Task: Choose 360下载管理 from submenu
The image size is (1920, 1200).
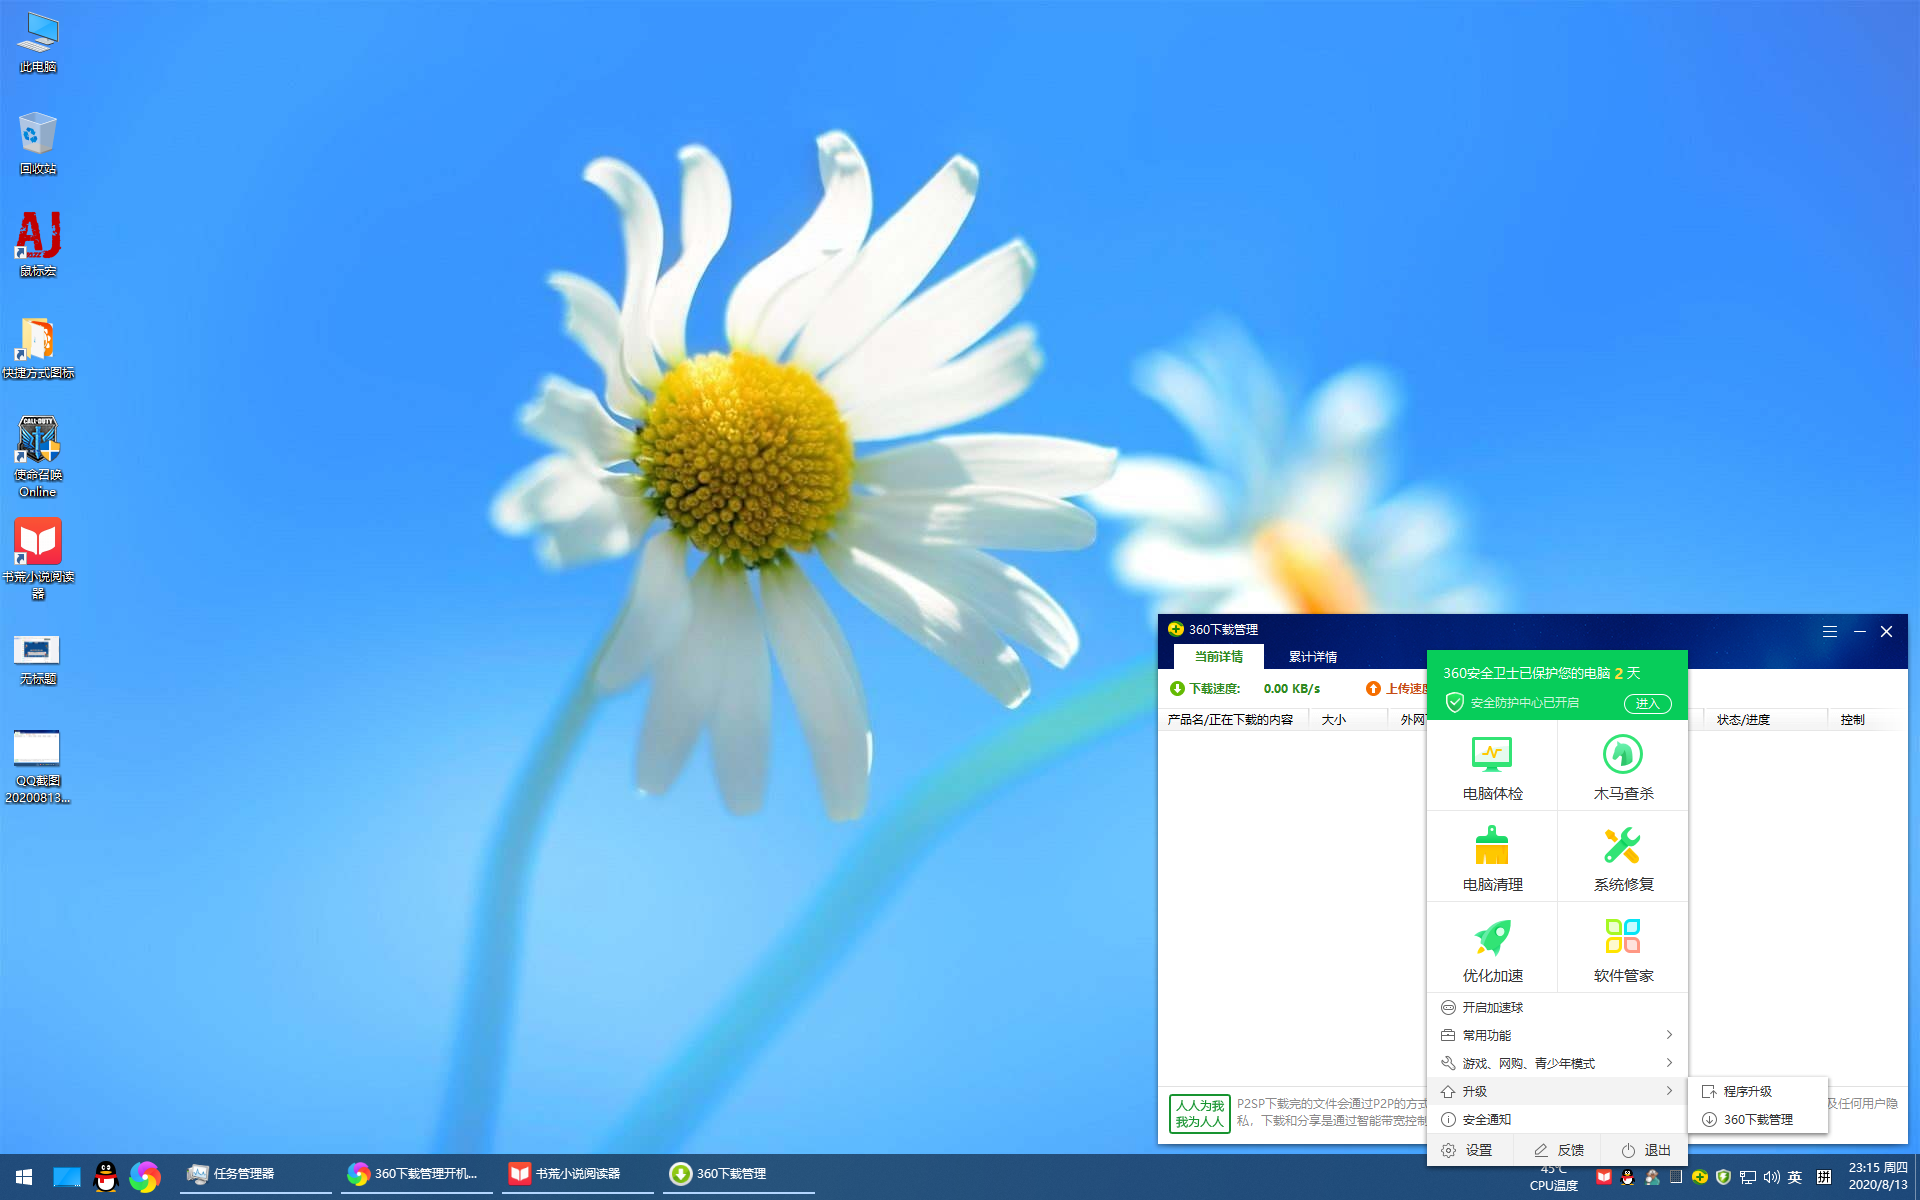Action: pos(1758,1119)
